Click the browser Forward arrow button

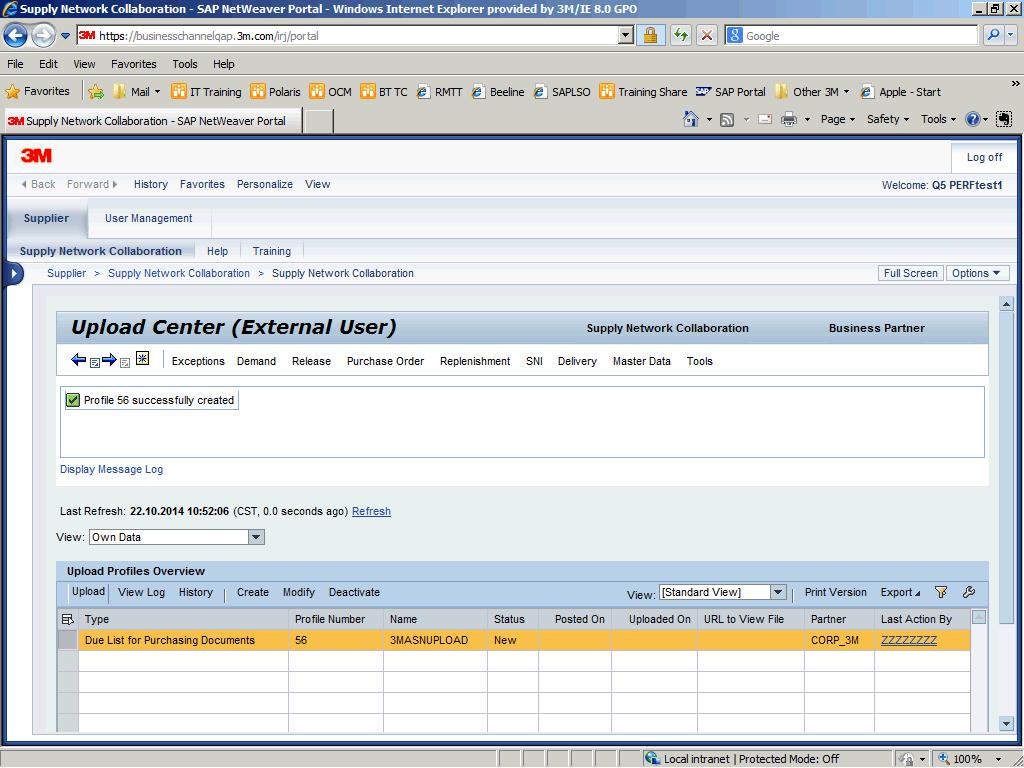[43, 35]
